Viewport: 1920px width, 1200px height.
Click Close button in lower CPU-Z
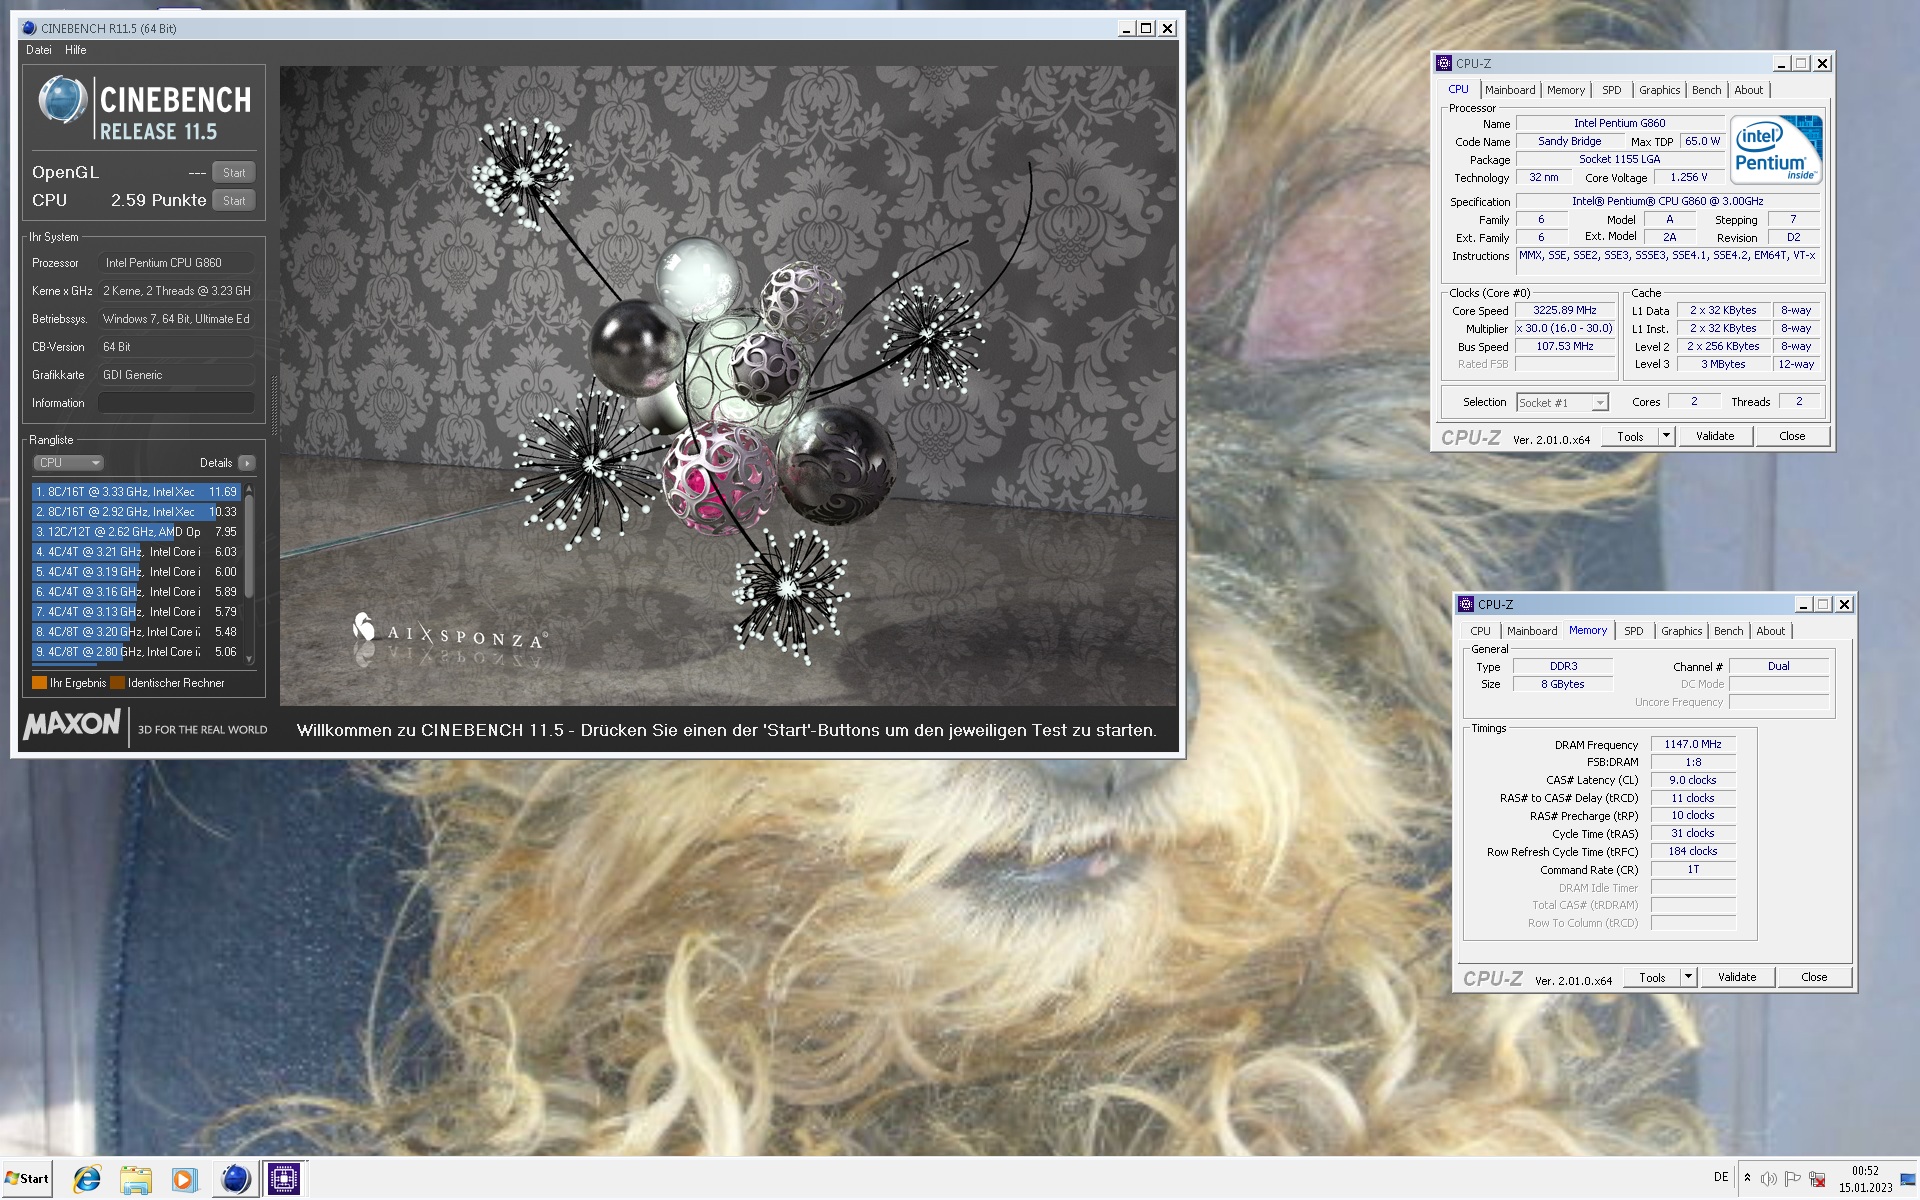(1814, 978)
